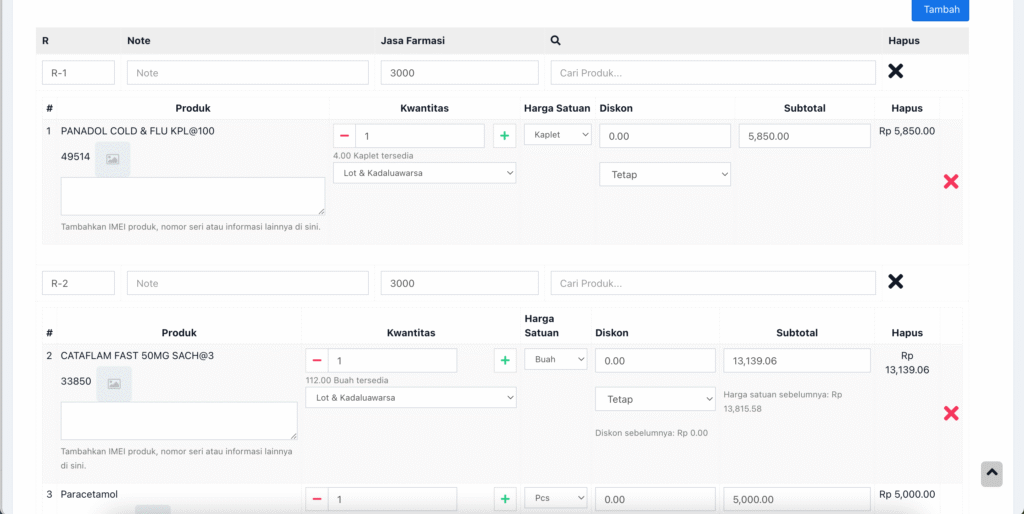The width and height of the screenshot is (1024, 514).
Task: Increase Cataflam quantity with plus button
Action: [x=505, y=360]
